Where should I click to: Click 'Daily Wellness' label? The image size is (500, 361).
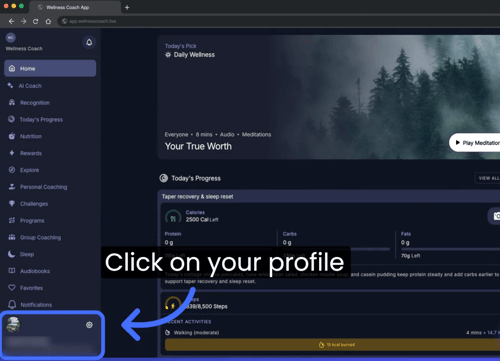pyautogui.click(x=194, y=55)
